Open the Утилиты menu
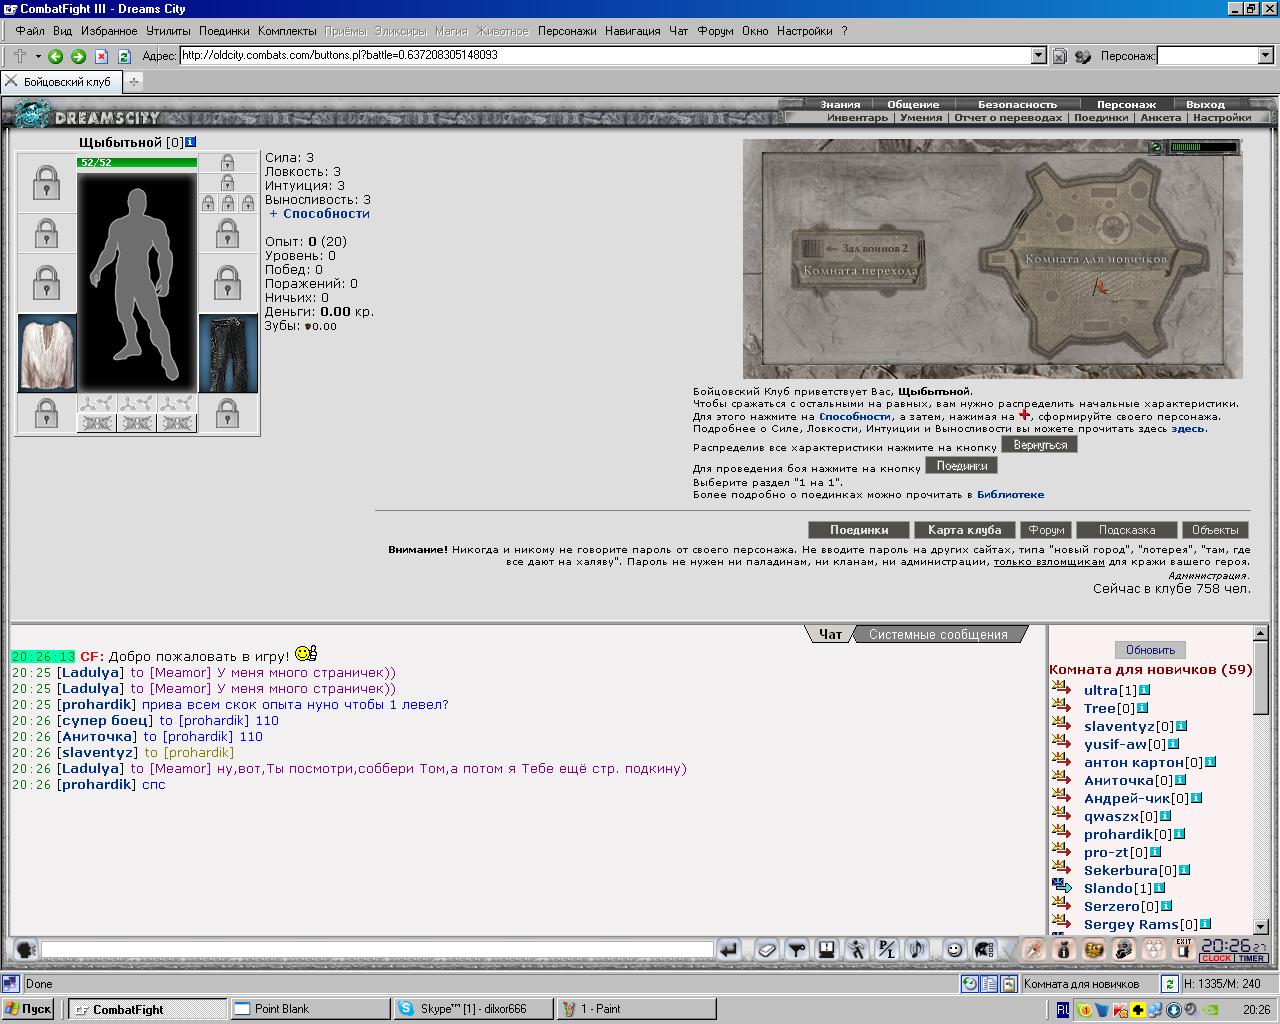This screenshot has width=1280, height=1024. (x=168, y=31)
